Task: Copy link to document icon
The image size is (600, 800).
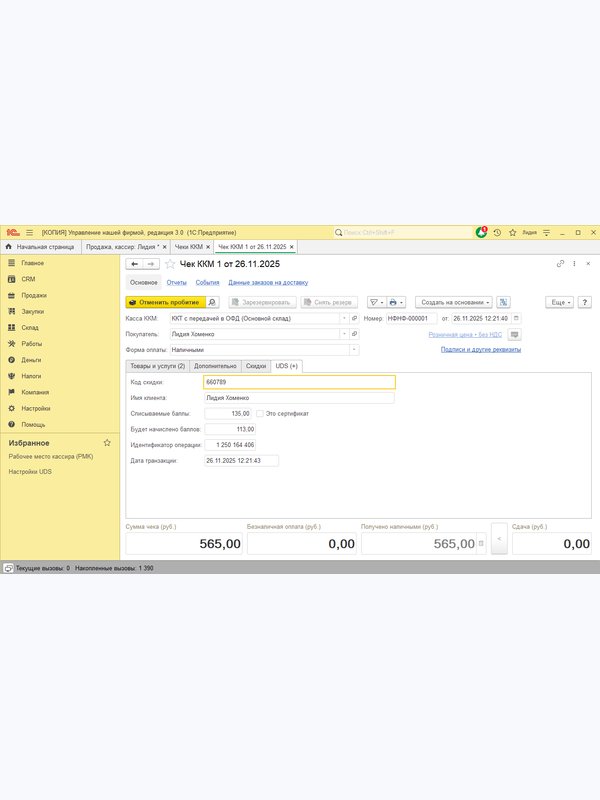Action: (560, 264)
